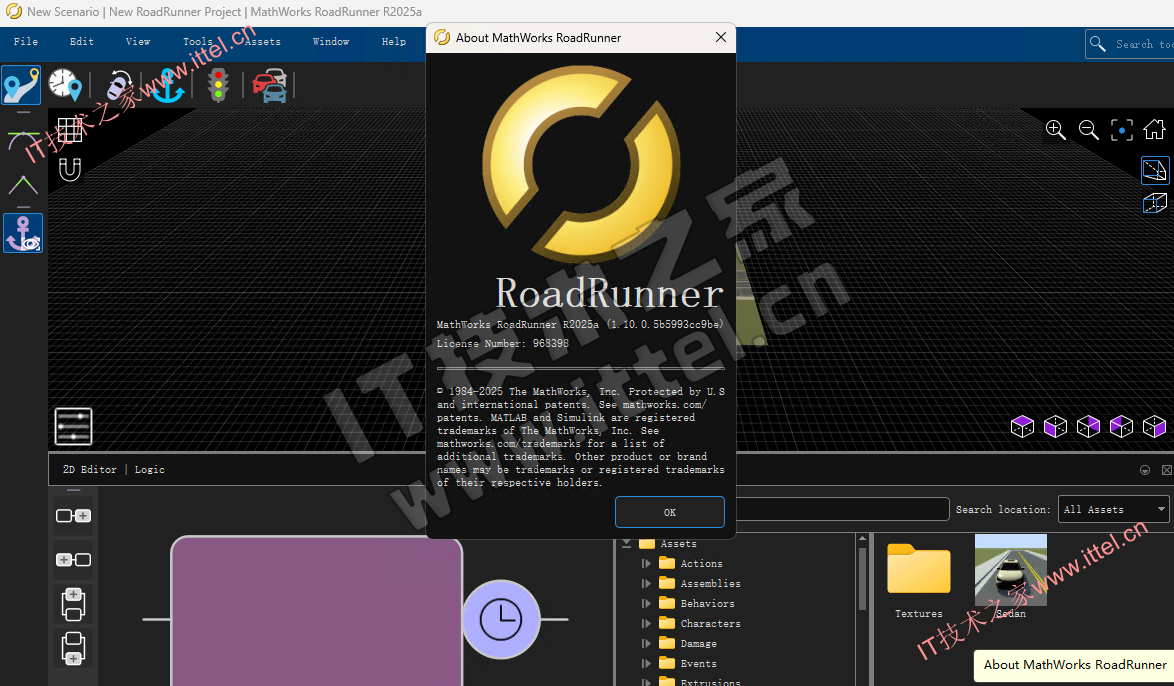The width and height of the screenshot is (1174, 686).
Task: Select the Assemblies folder in asset tree
Action: [x=711, y=583]
